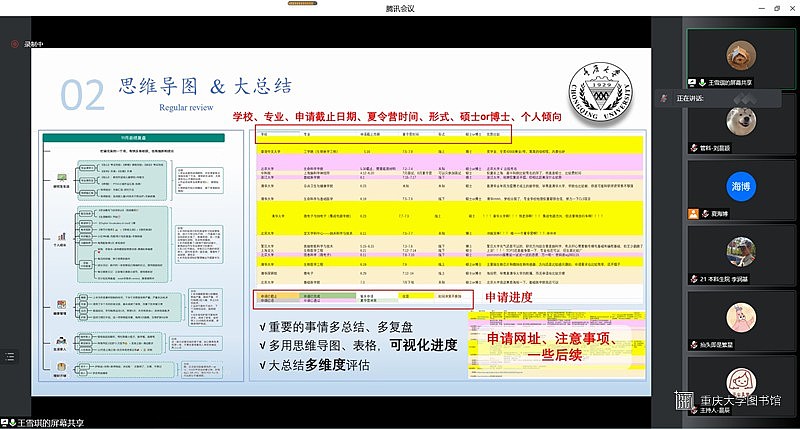Click muted mic icon for 抬头面是繁星

tap(692, 344)
